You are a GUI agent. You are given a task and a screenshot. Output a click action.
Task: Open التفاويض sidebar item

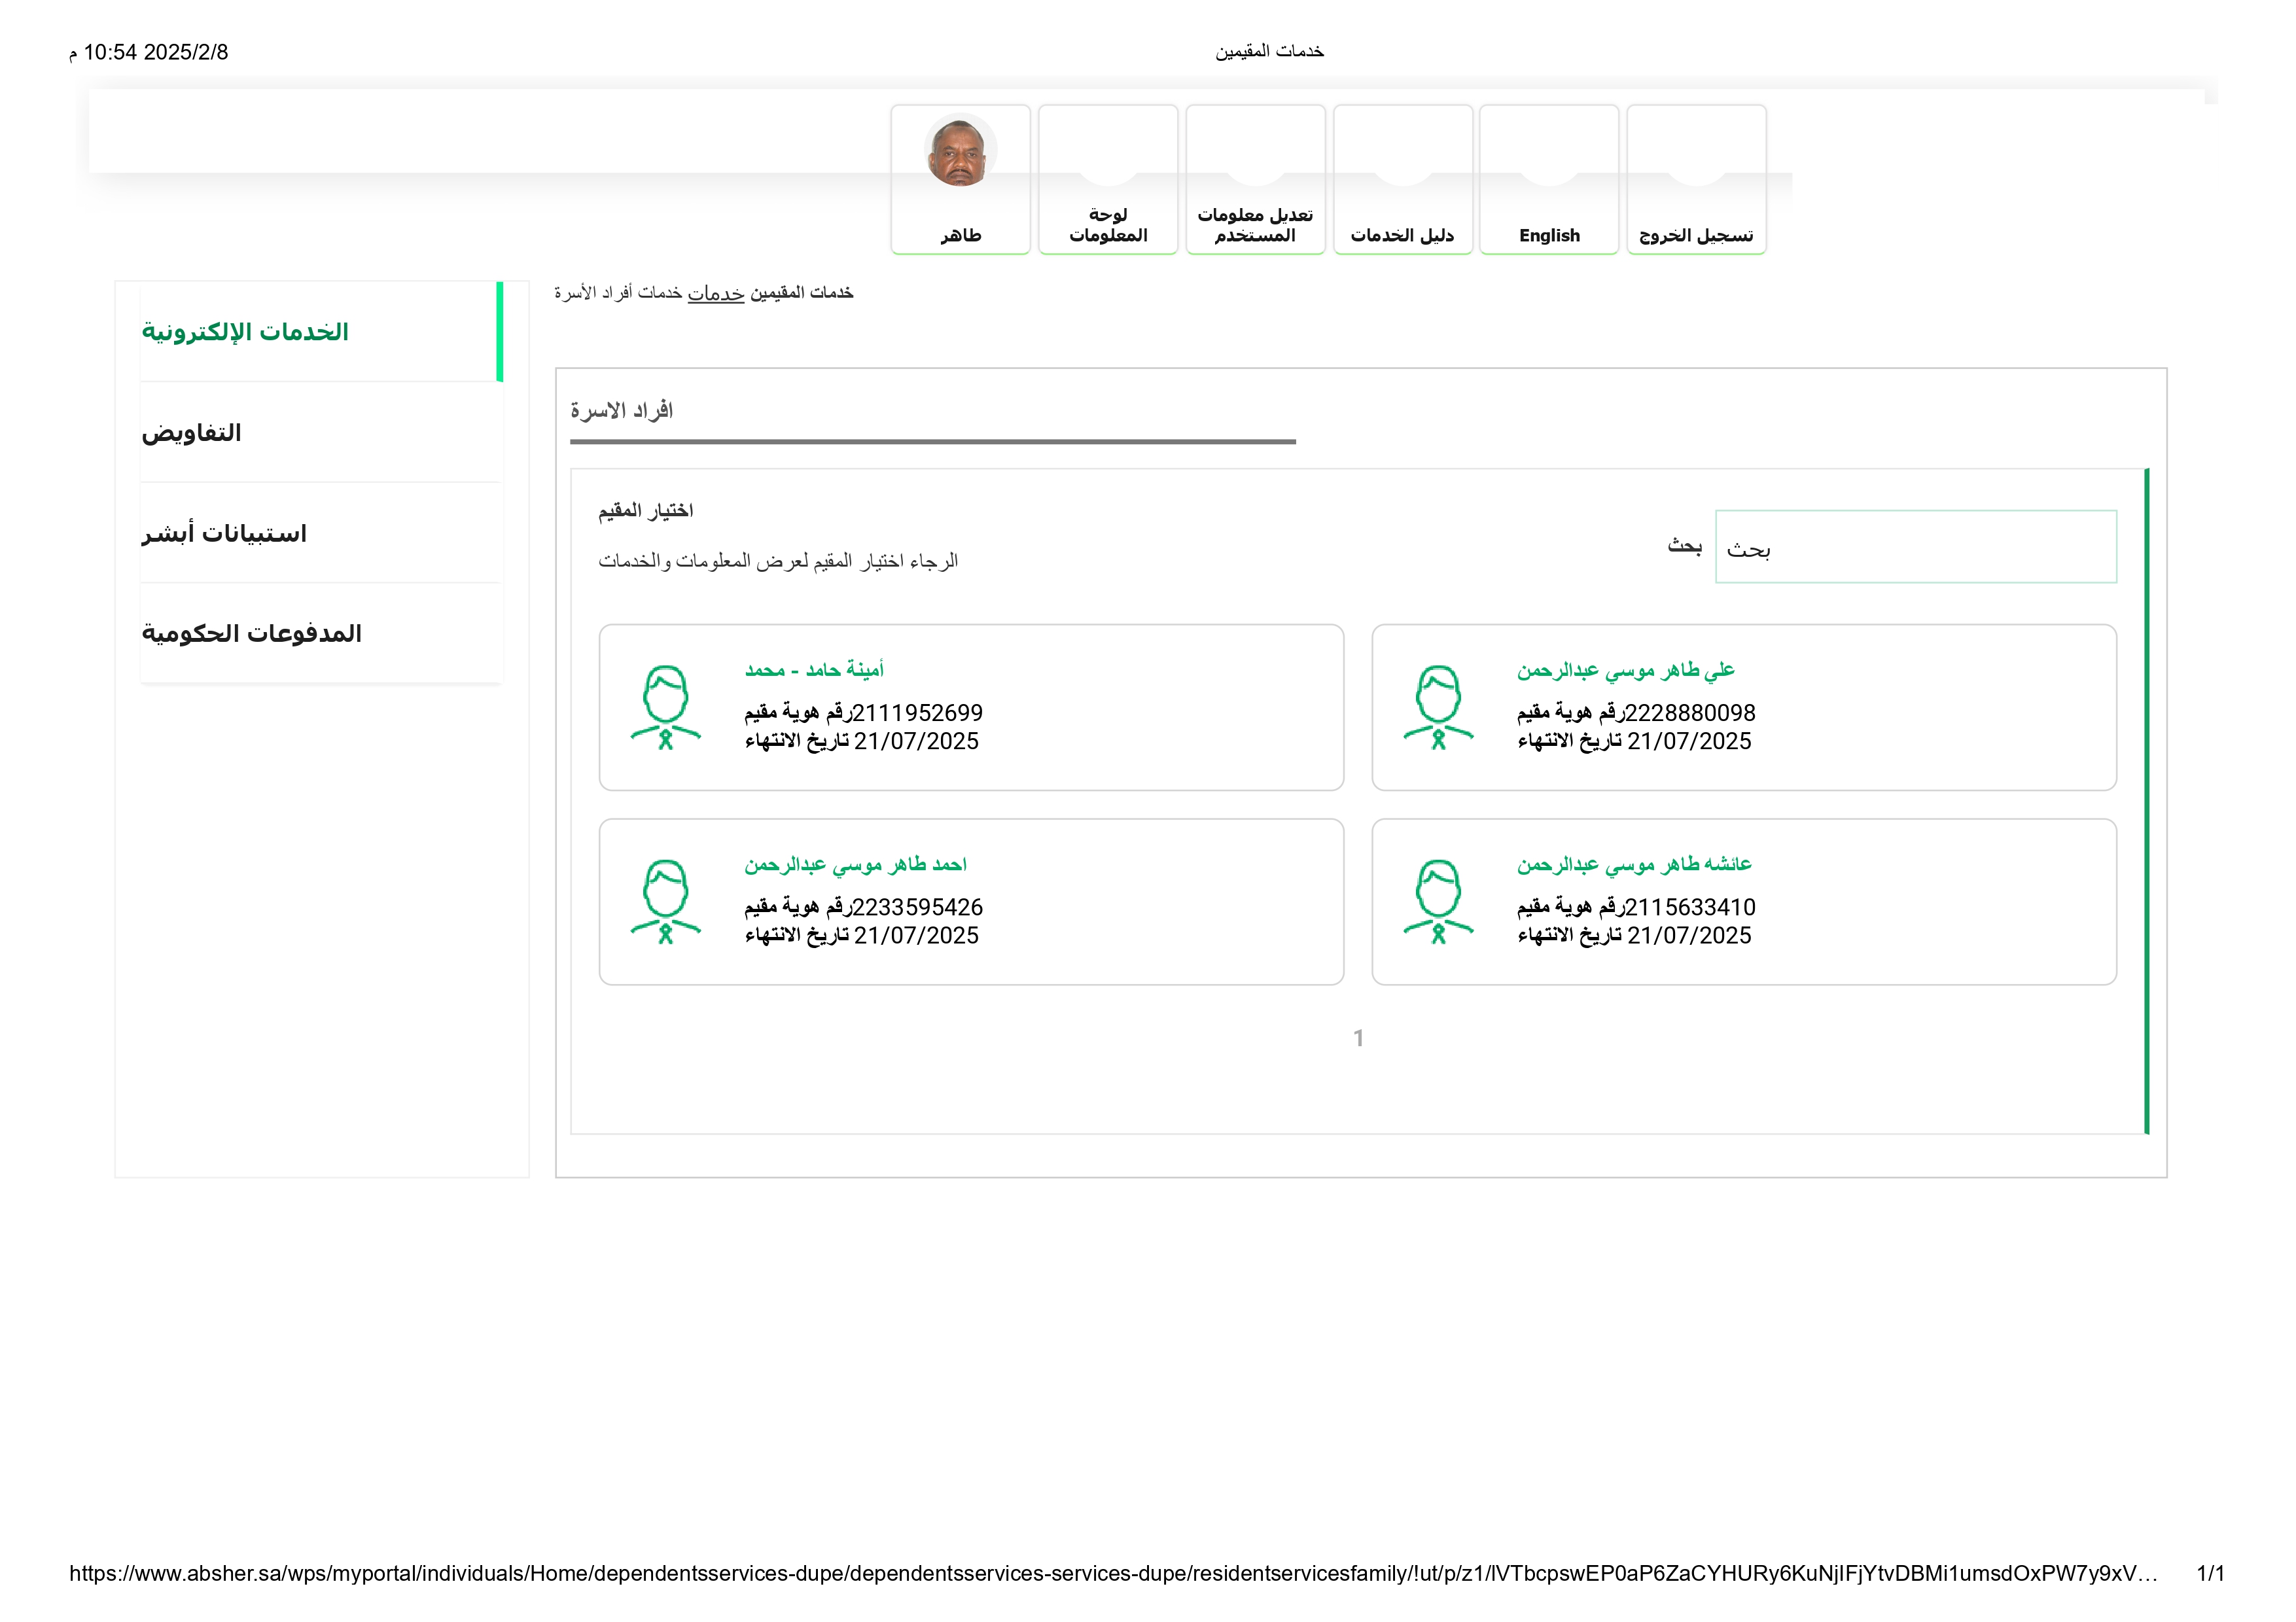[x=192, y=433]
